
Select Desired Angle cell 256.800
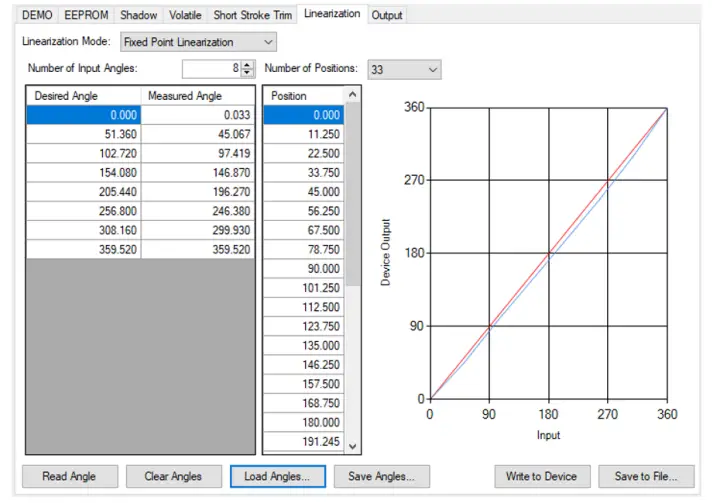84,211
